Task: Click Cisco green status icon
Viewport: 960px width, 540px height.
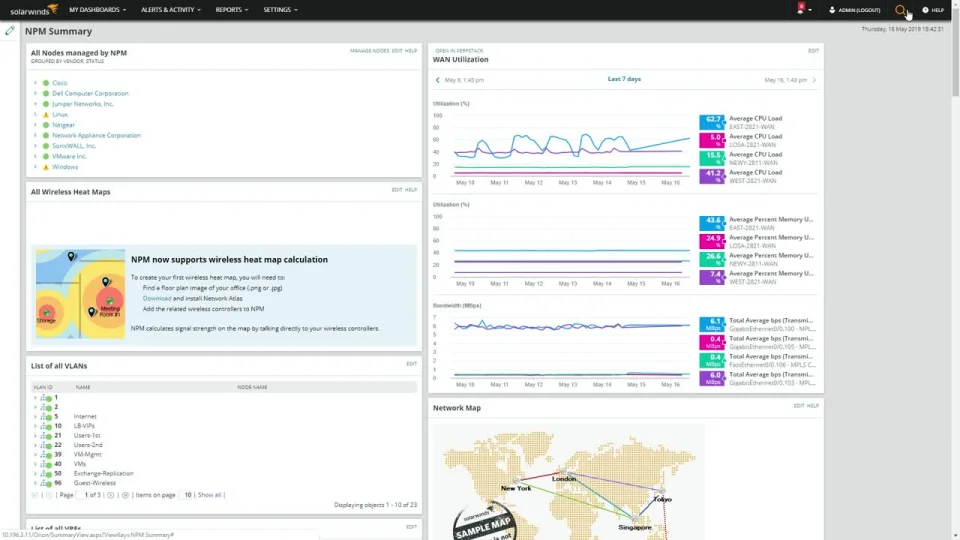Action: click(46, 83)
